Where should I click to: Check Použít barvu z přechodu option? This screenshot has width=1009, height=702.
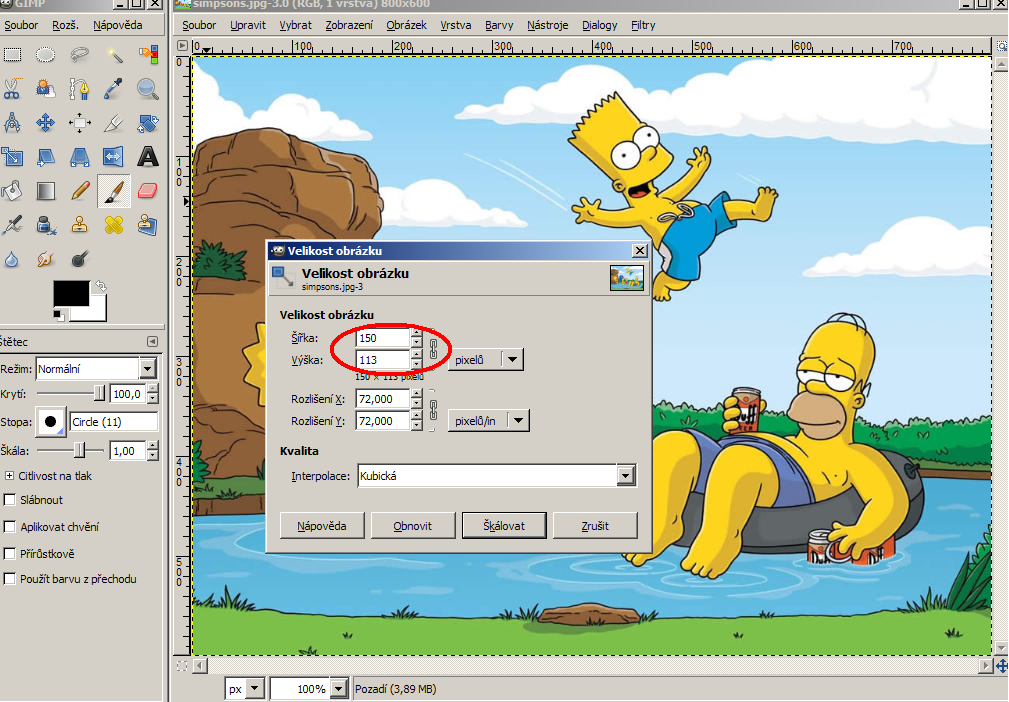(11, 579)
